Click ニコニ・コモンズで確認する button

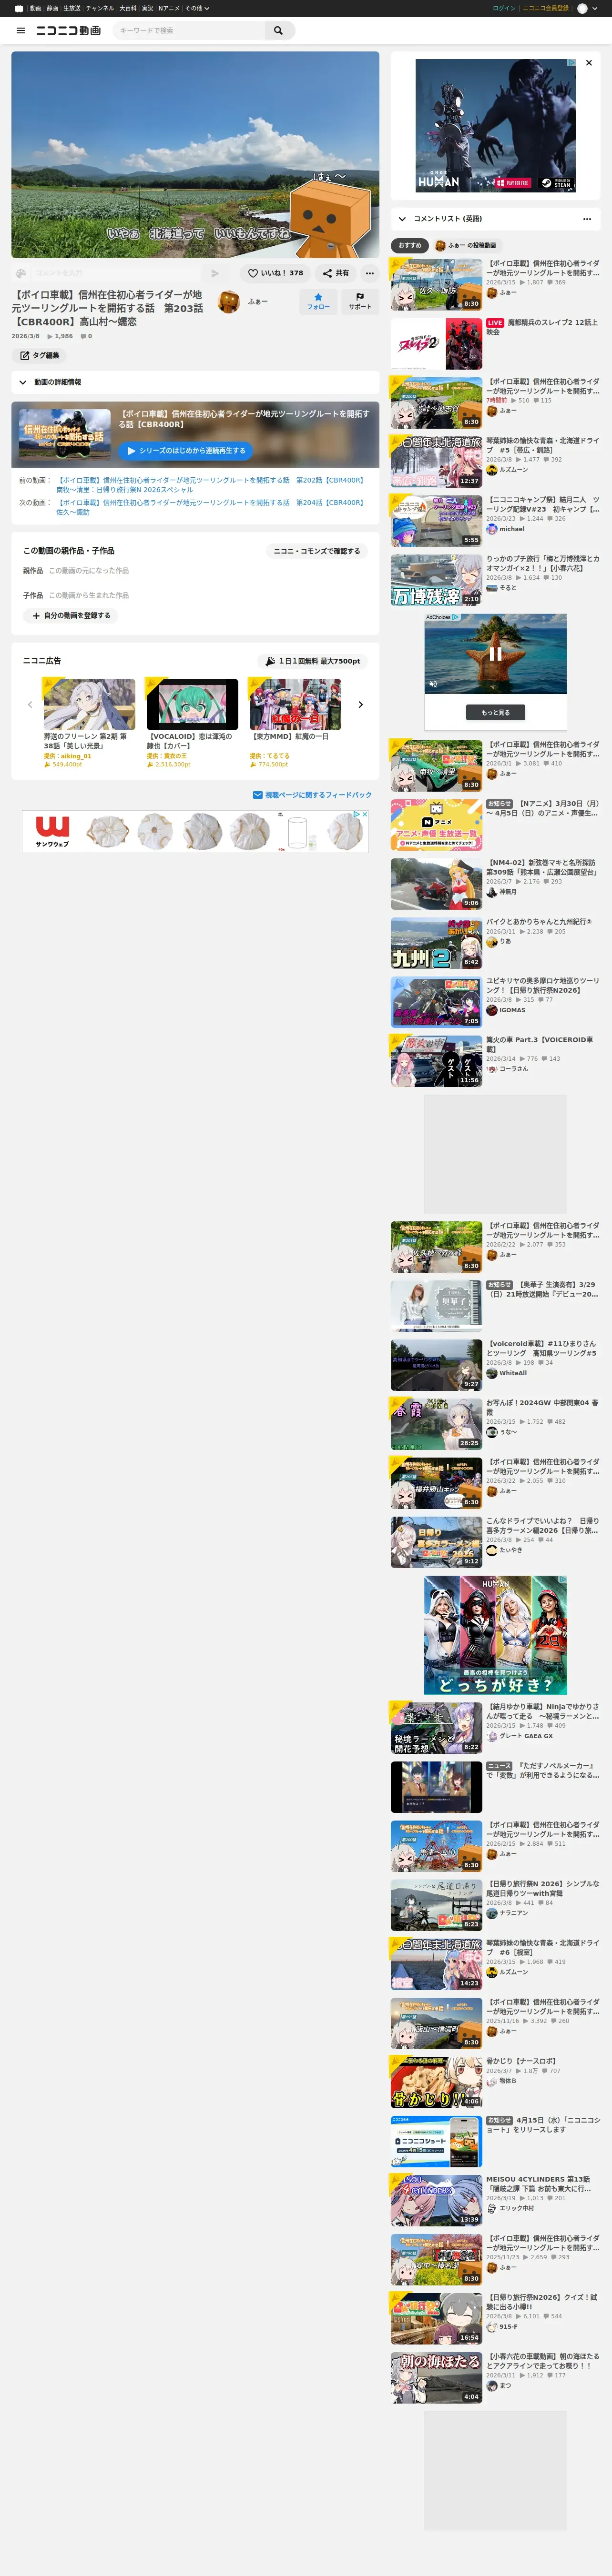317,551
